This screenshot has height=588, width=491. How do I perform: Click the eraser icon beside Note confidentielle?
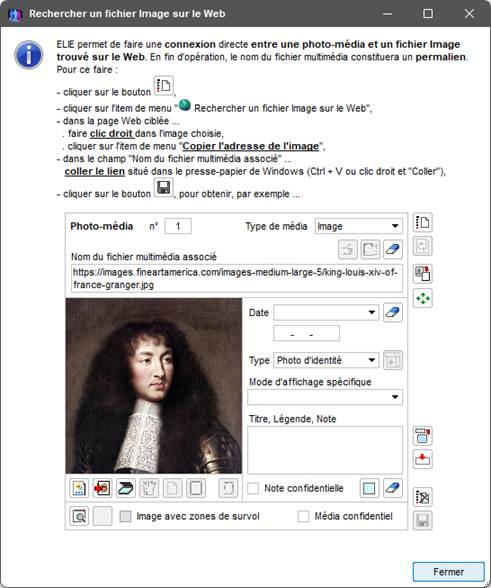(393, 488)
